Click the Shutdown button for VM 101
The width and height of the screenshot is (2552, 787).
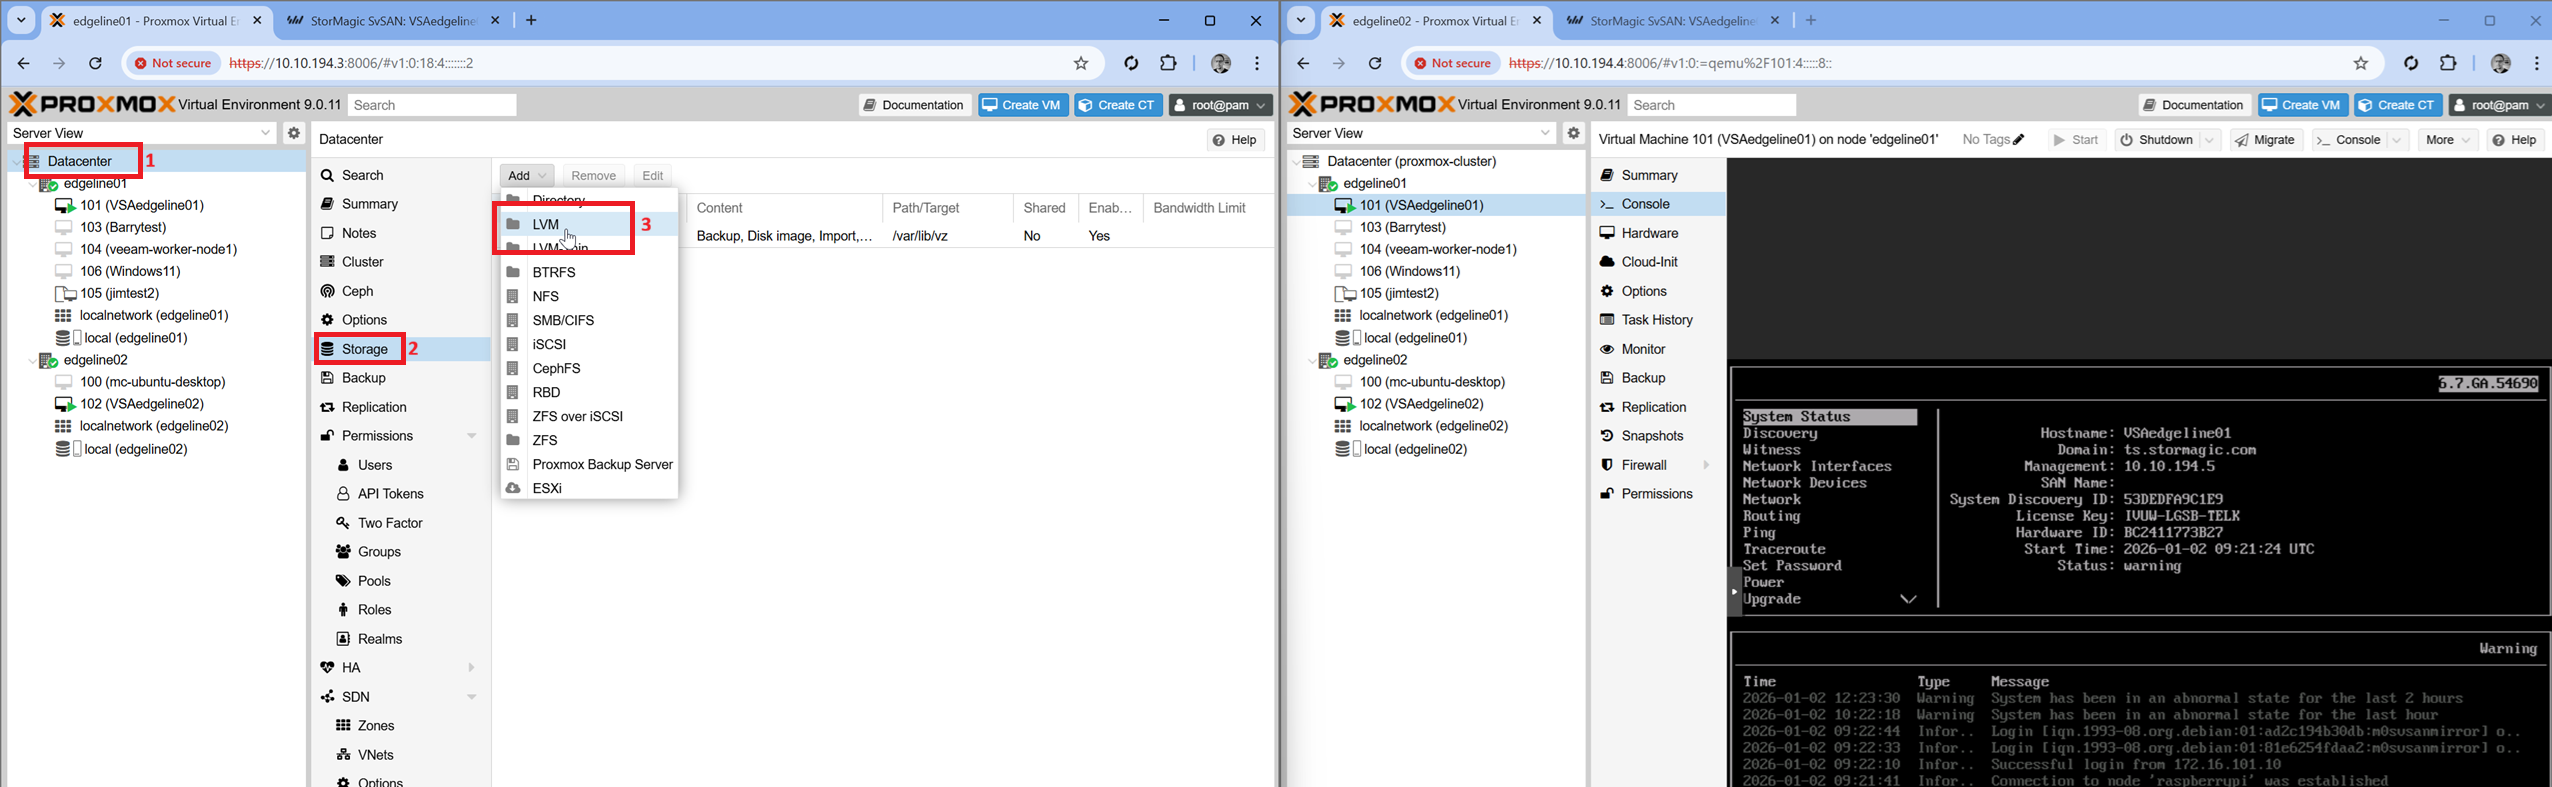coord(2156,140)
